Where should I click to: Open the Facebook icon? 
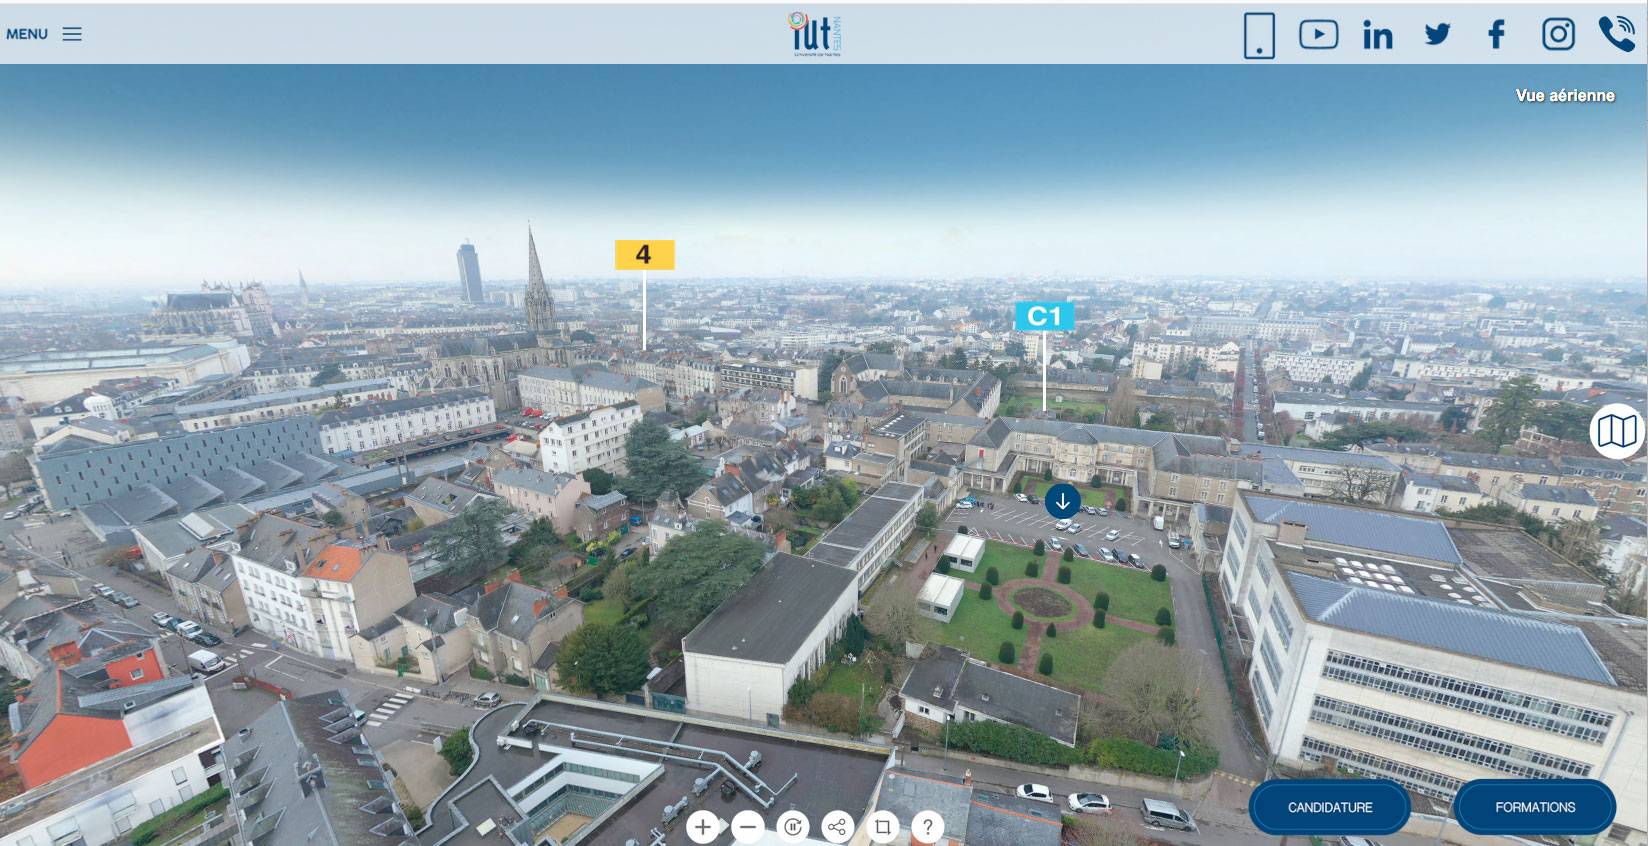pyautogui.click(x=1496, y=35)
